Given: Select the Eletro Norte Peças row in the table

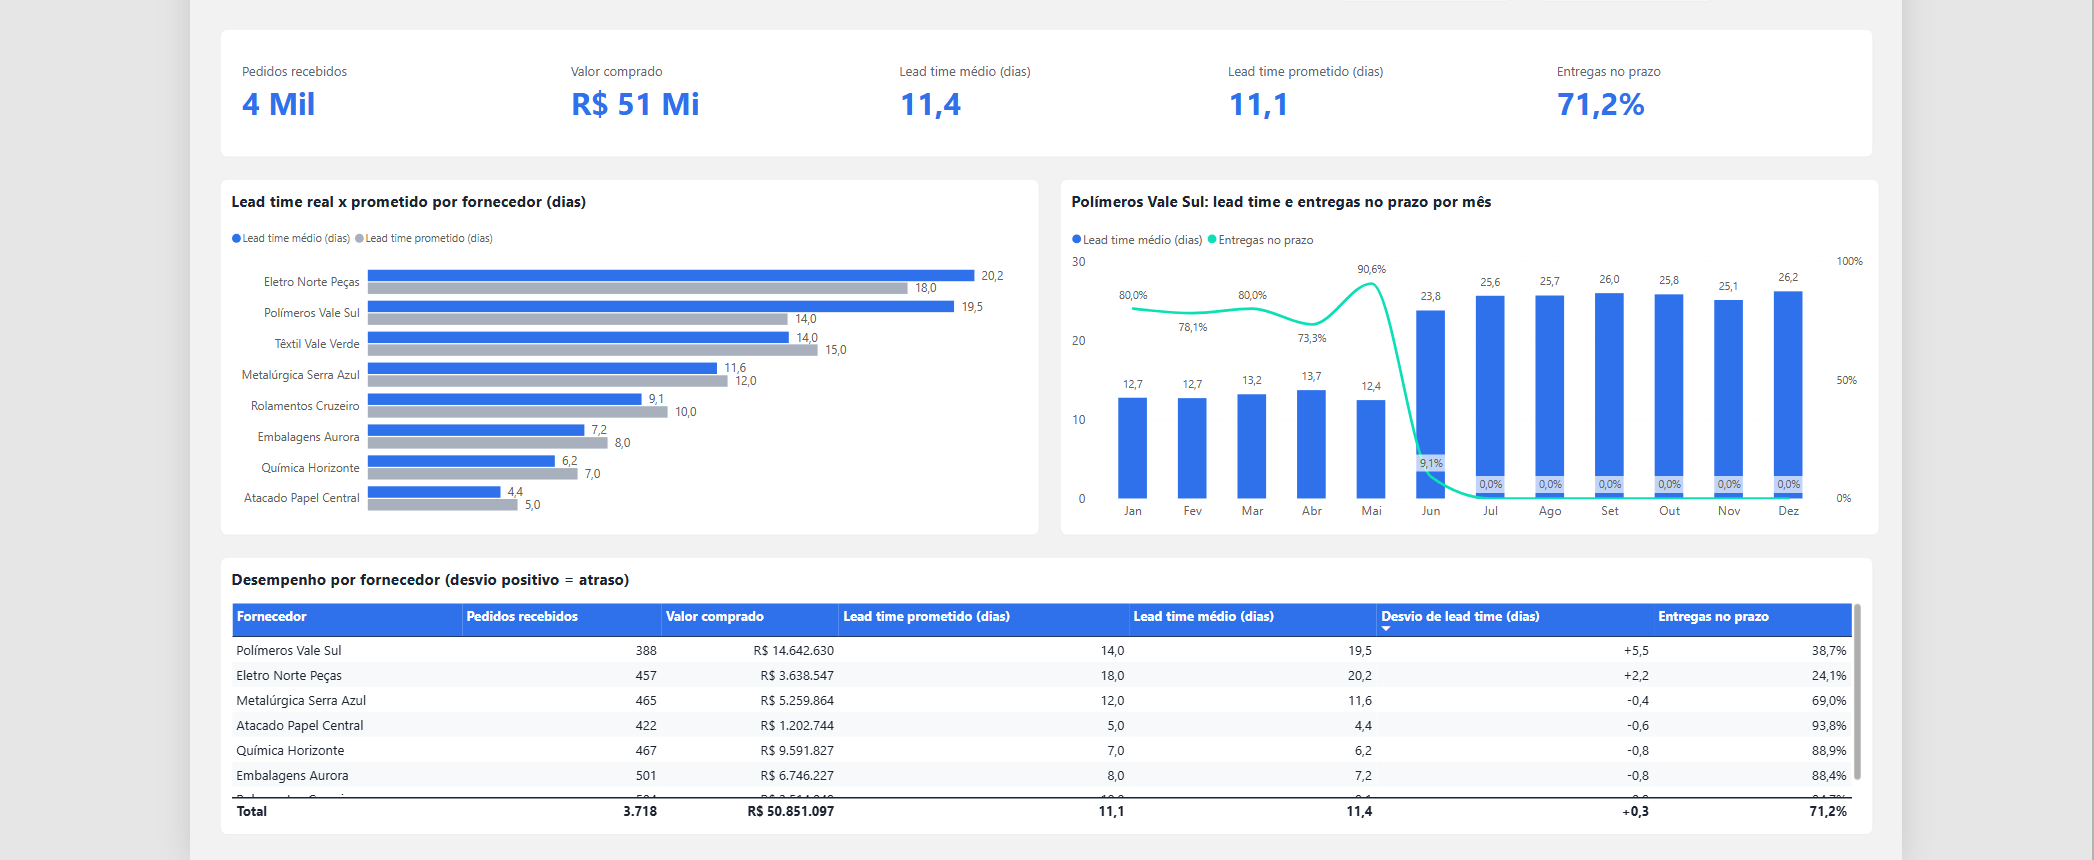Looking at the screenshot, I should pos(1041,676).
